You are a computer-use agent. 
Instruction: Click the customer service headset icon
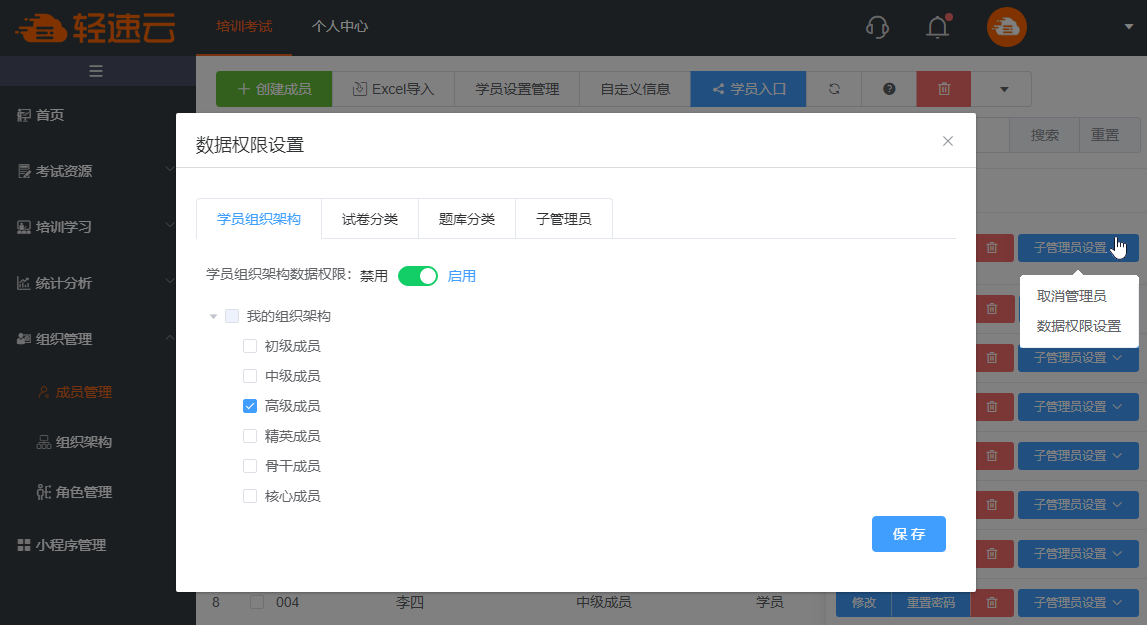[x=877, y=28]
